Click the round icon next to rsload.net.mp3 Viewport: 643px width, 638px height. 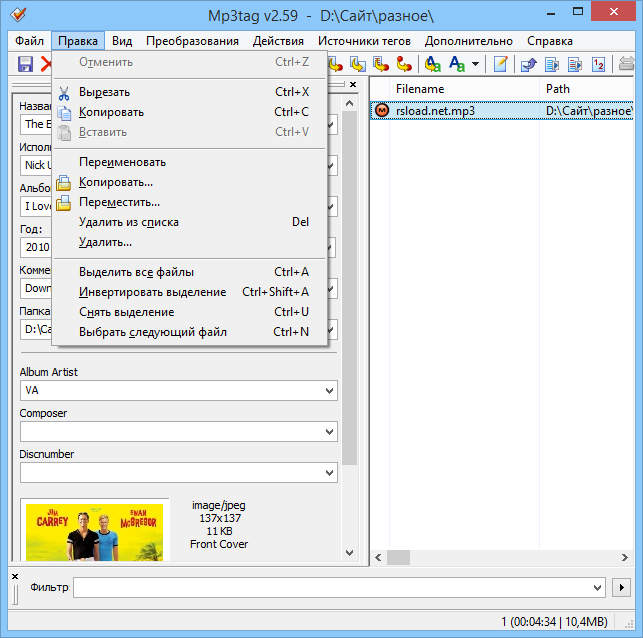coord(382,110)
